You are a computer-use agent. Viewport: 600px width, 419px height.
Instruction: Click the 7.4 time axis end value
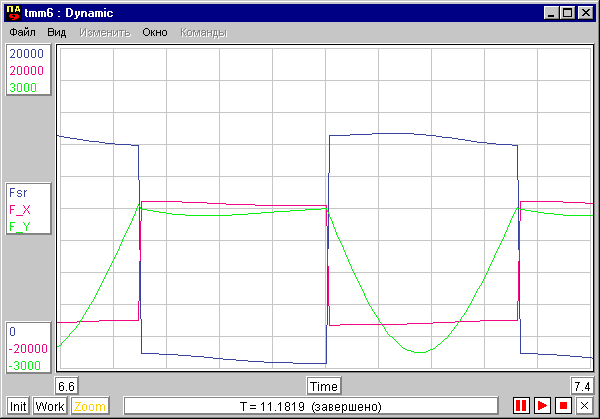(582, 386)
